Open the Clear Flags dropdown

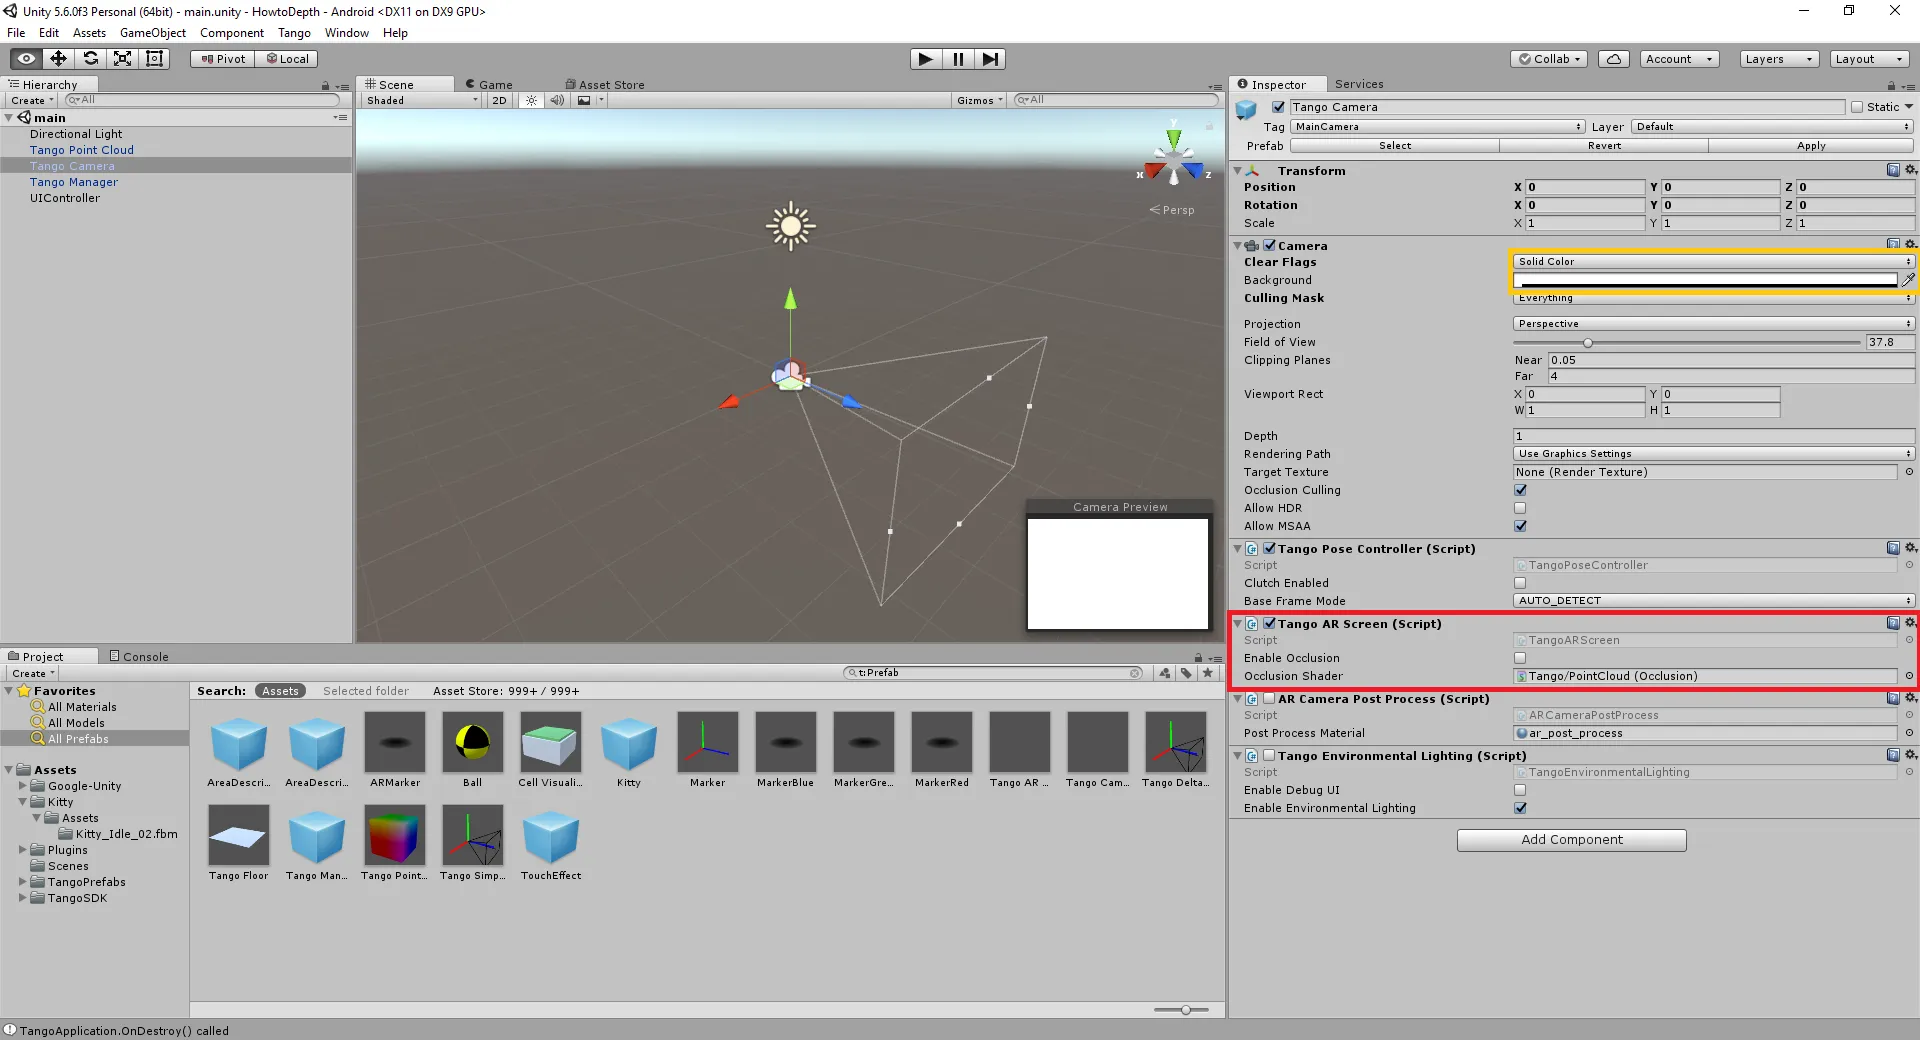[x=1714, y=262]
